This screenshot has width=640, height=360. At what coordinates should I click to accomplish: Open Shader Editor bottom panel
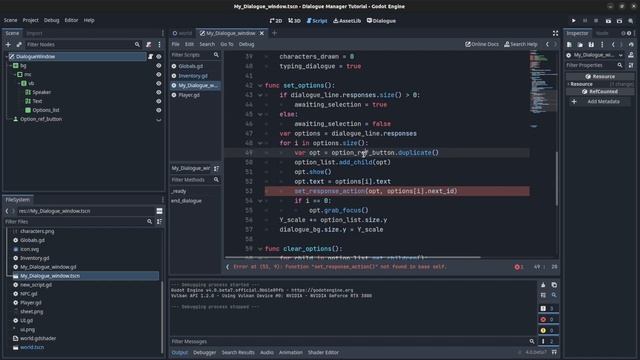coord(323,352)
